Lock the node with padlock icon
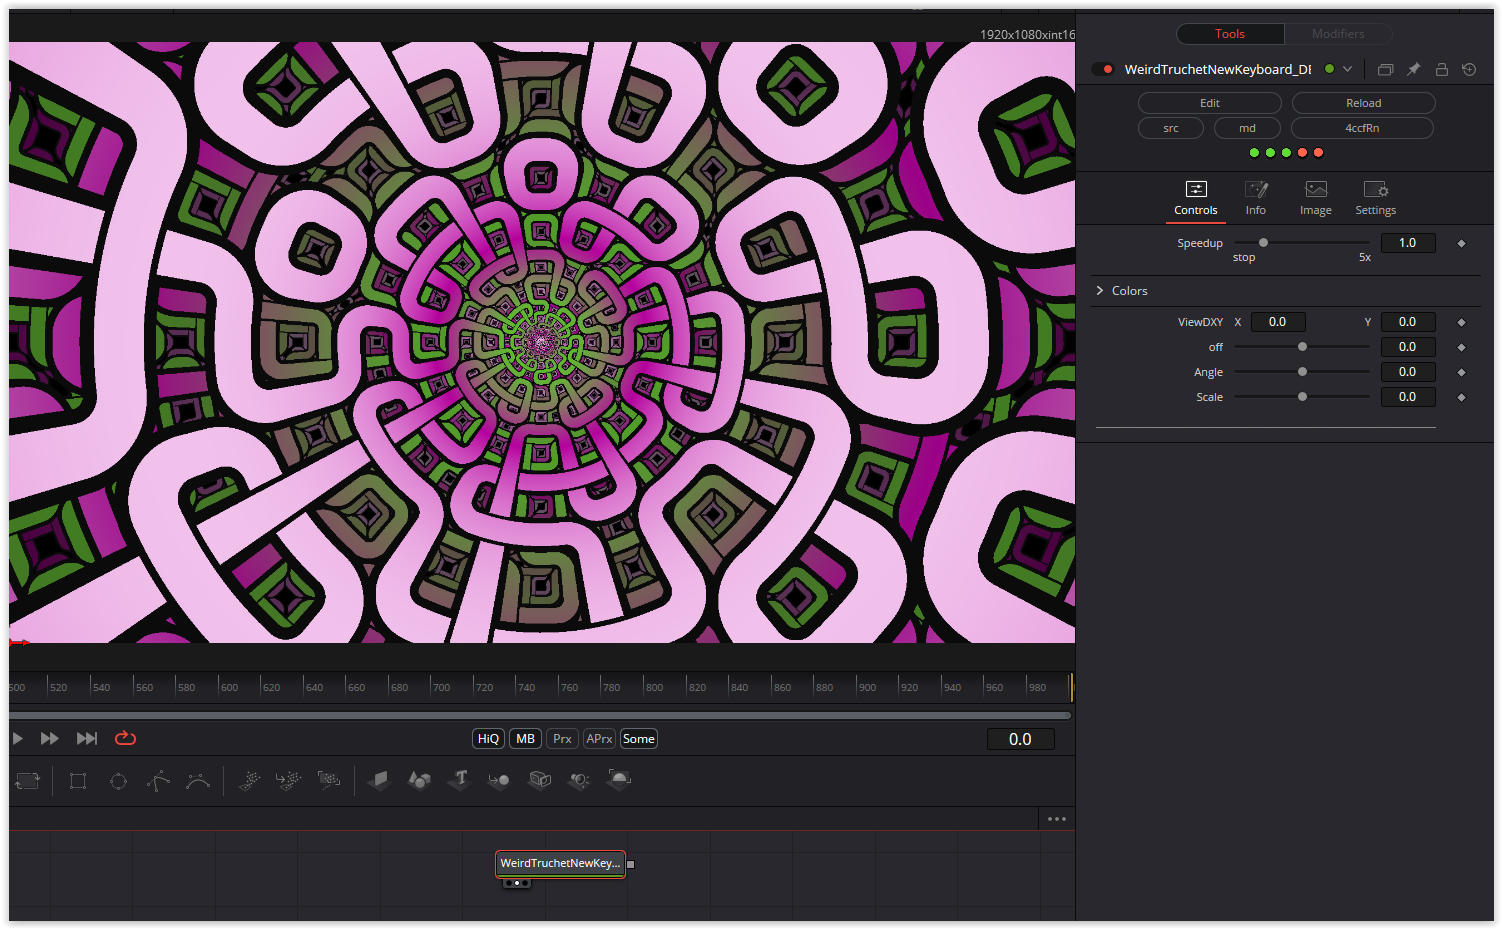Screen dimensions: 1502x929 [x=1441, y=69]
